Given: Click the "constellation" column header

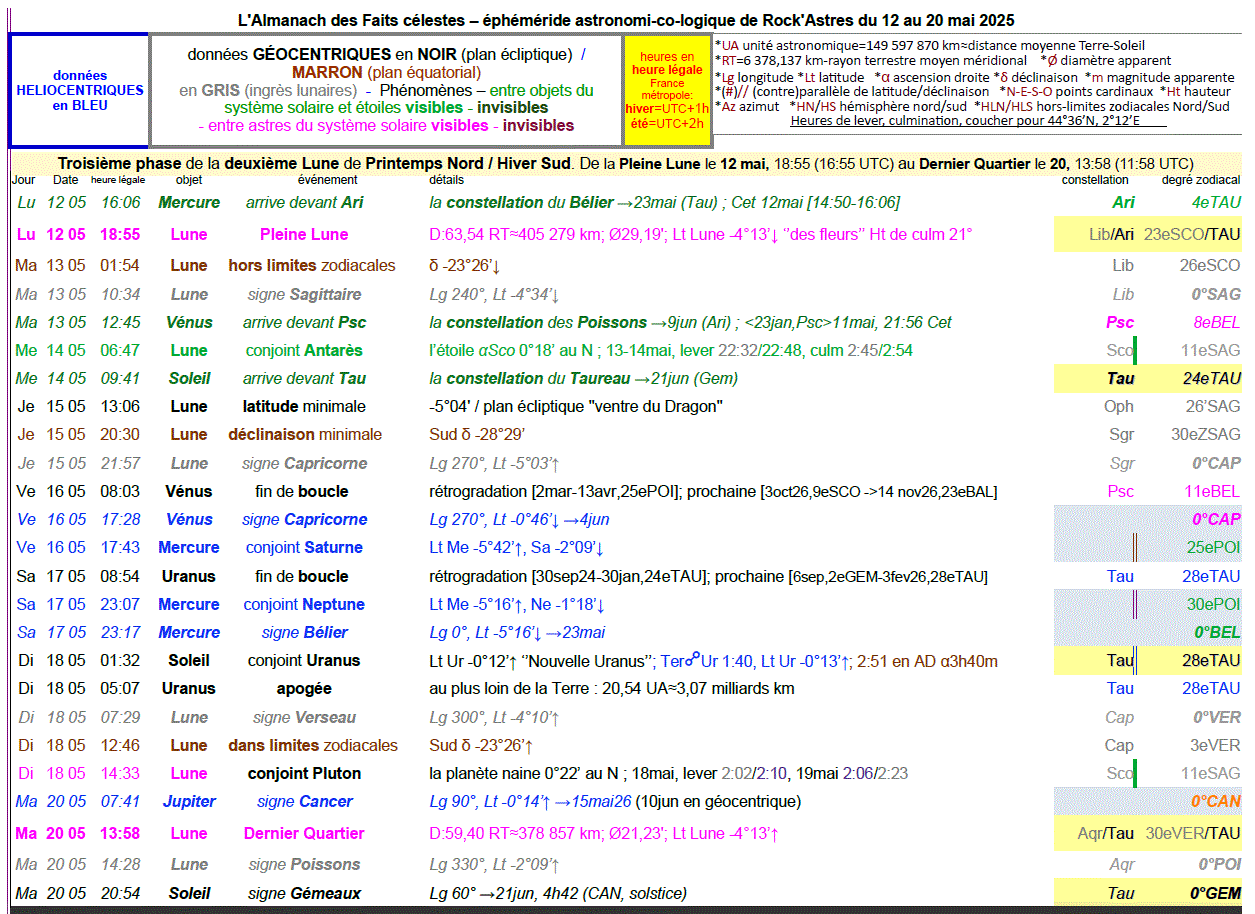Looking at the screenshot, I should (x=1095, y=180).
